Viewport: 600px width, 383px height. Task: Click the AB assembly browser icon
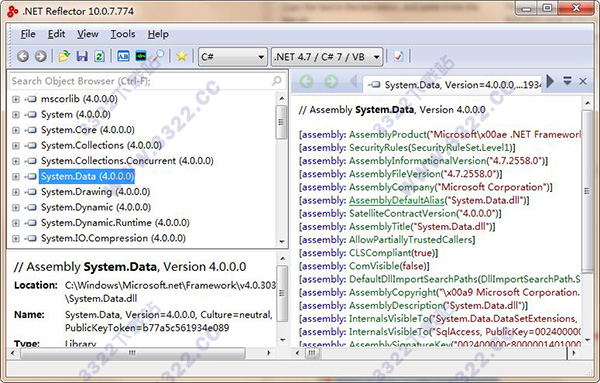click(x=123, y=57)
